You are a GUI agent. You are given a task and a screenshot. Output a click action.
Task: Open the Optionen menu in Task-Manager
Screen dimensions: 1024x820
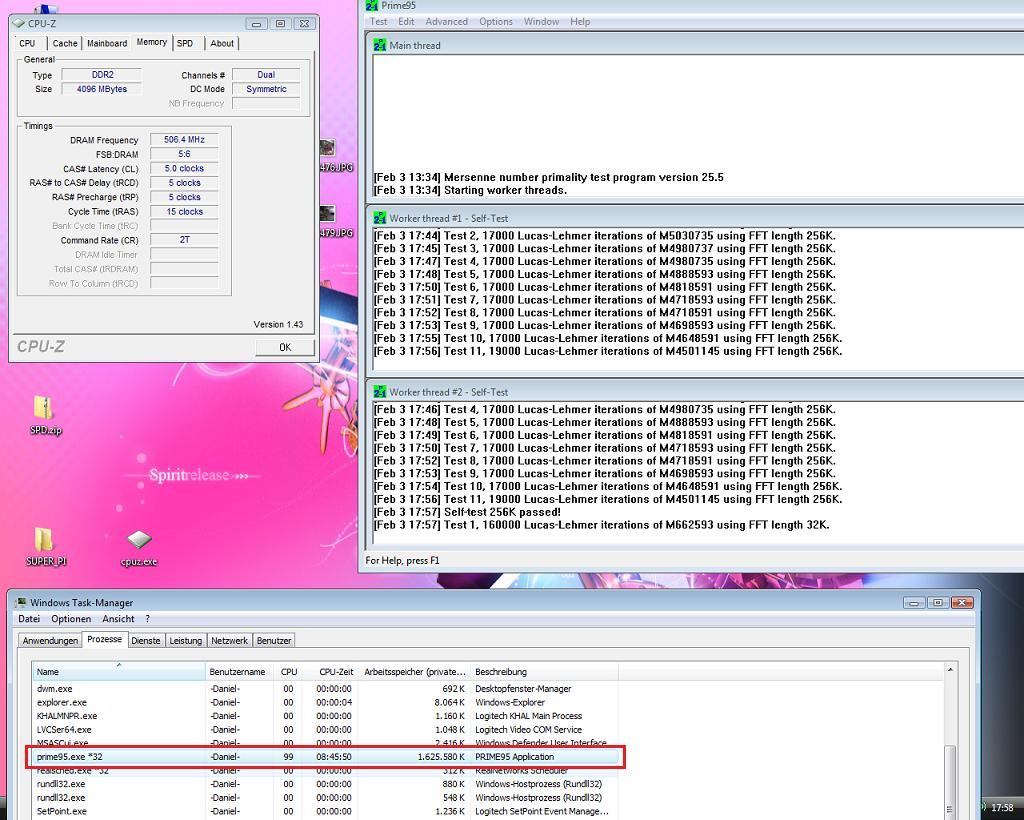(x=71, y=618)
